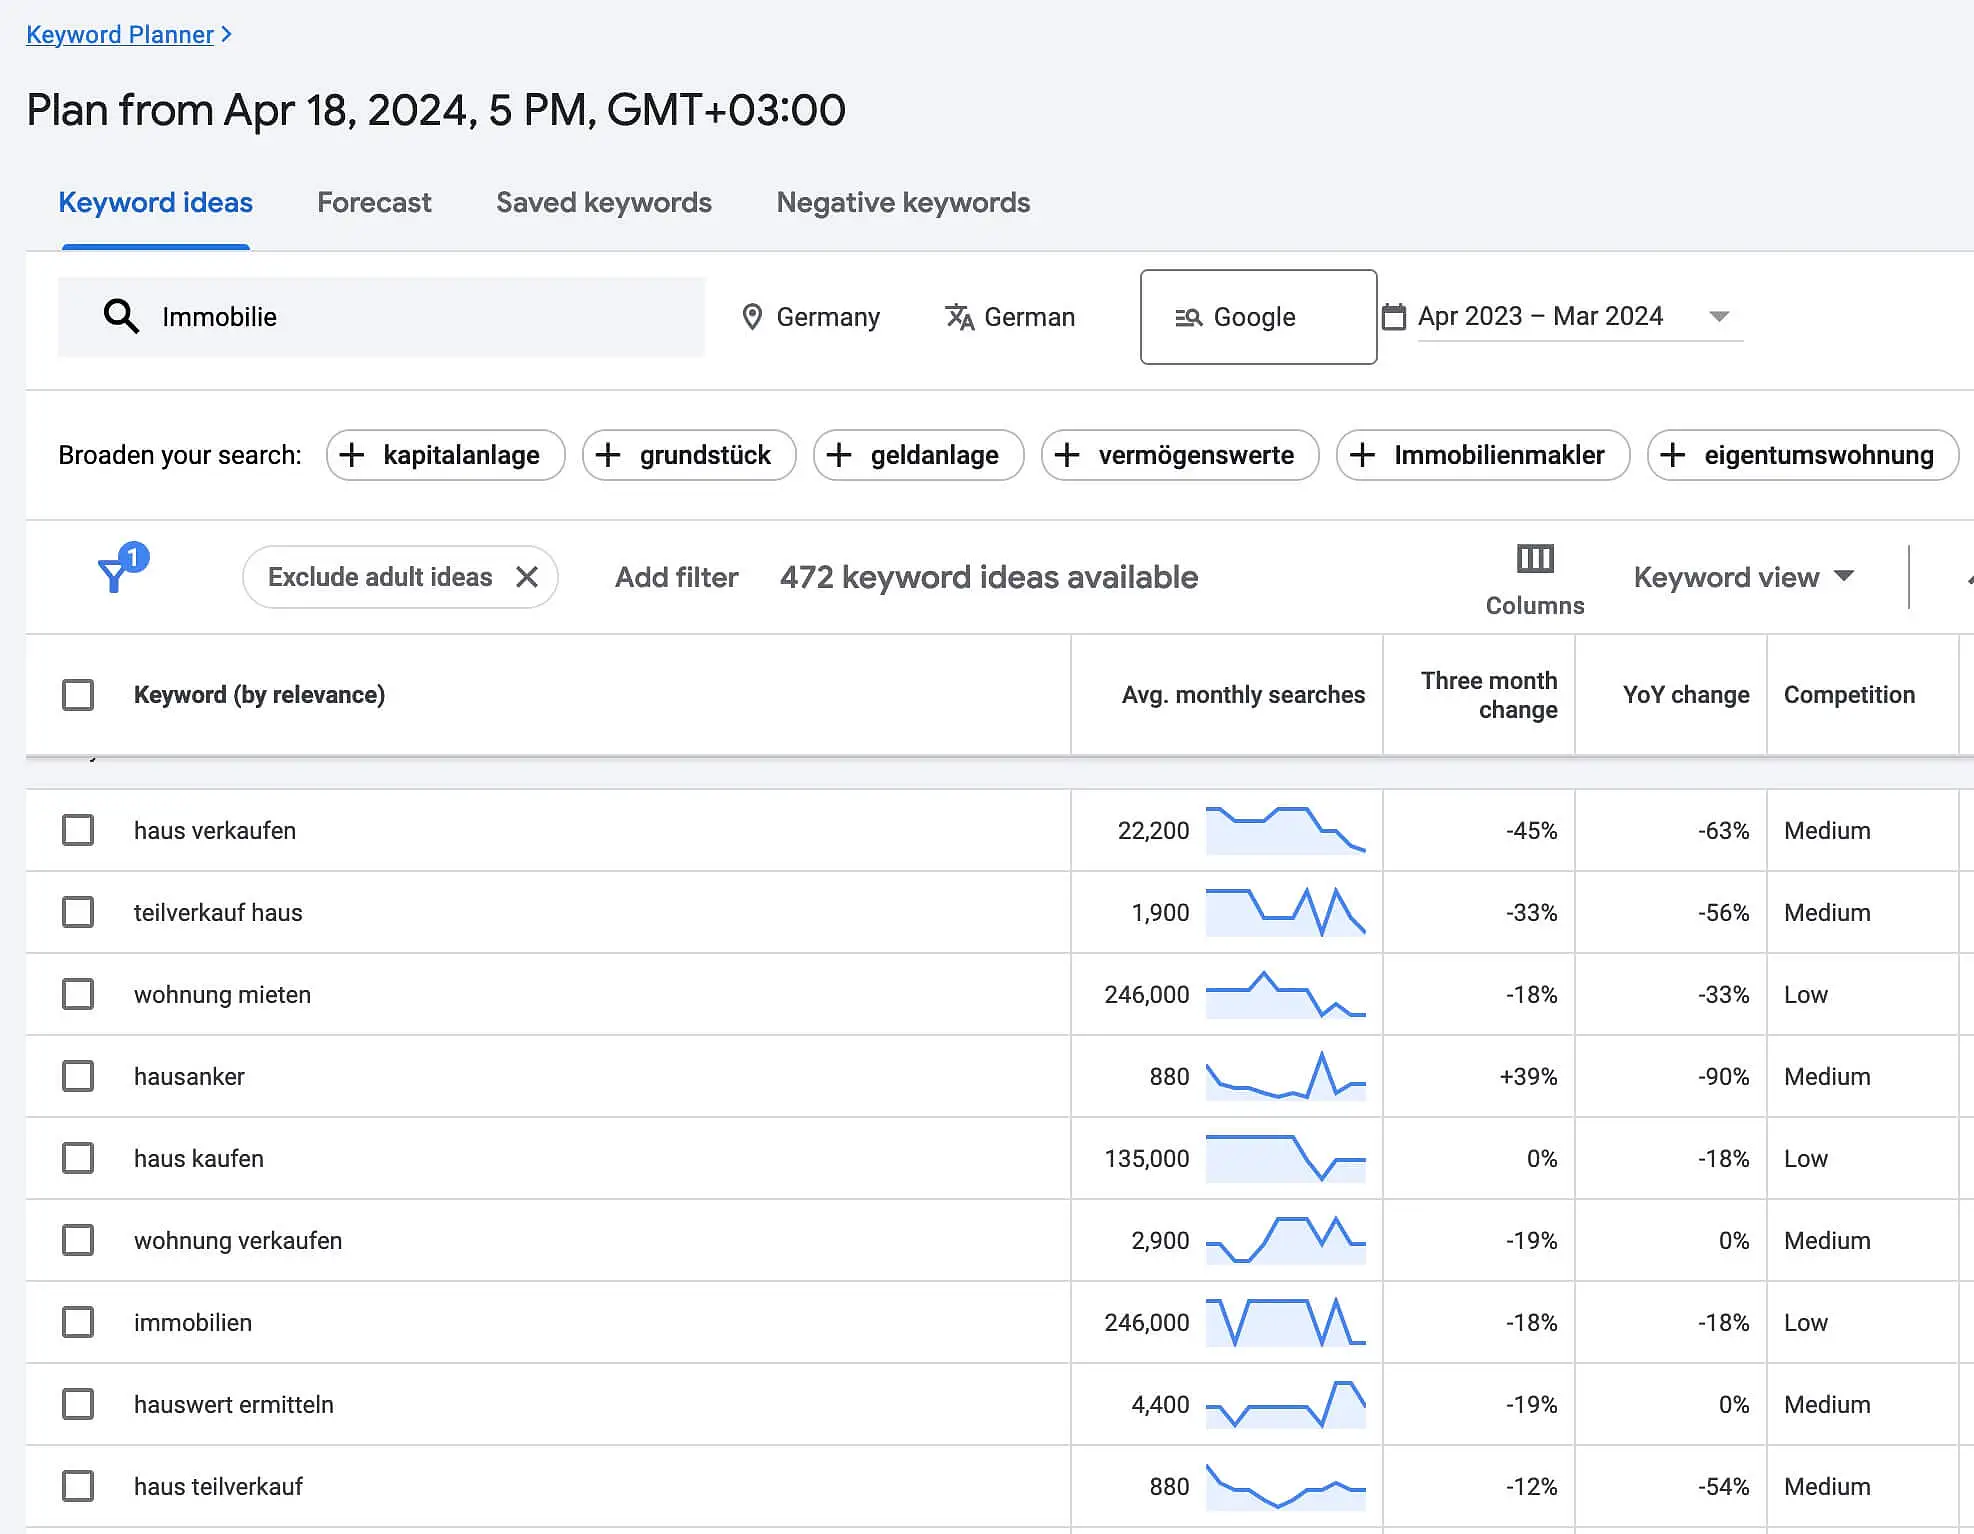Screen dimensions: 1974x1534
Task: Toggle the select-all keywords header checkbox
Action: (78, 695)
